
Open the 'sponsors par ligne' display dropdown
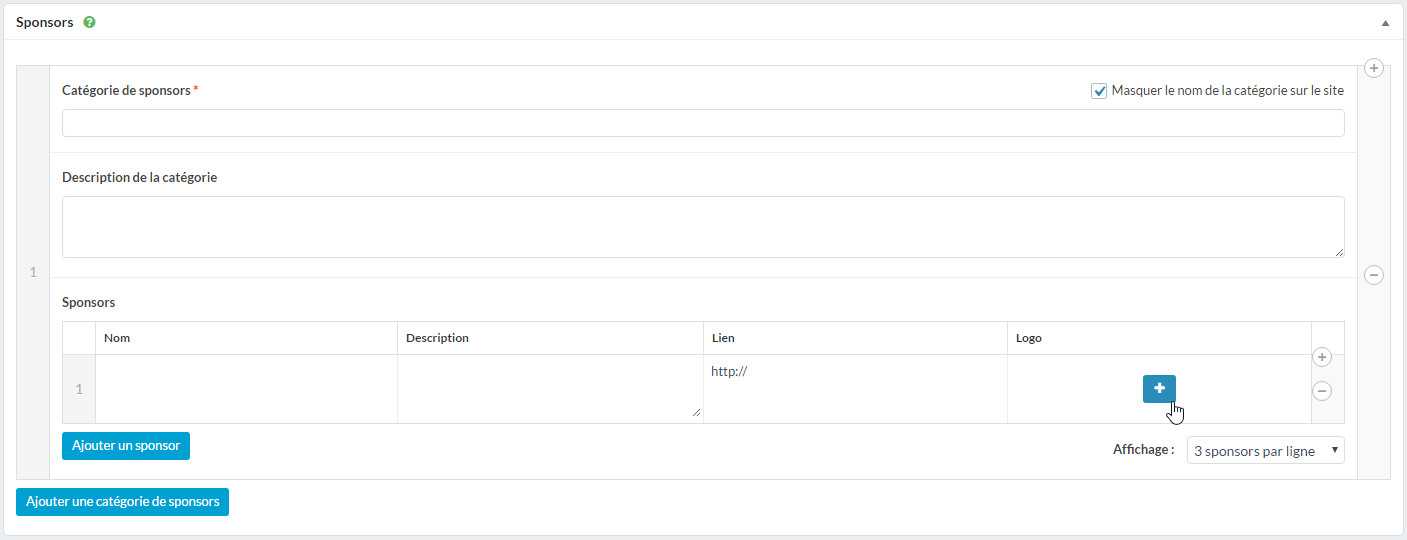[1265, 451]
